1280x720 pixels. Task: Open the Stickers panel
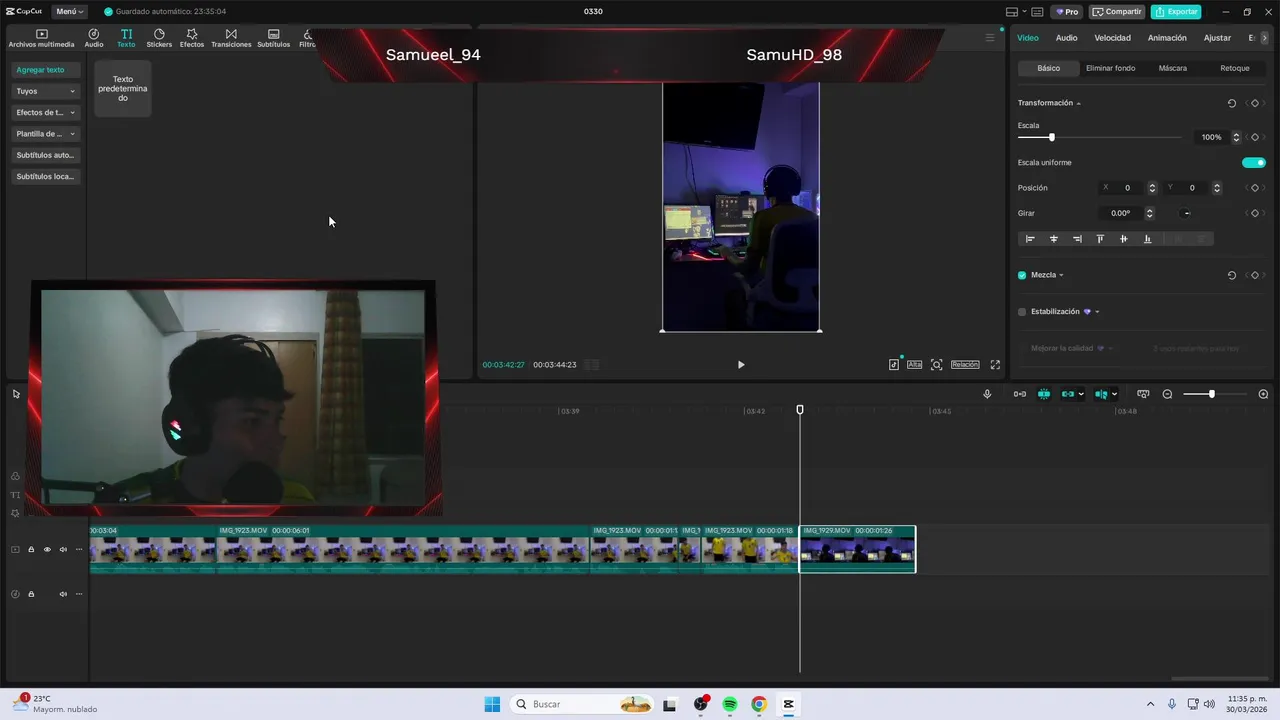(x=159, y=38)
